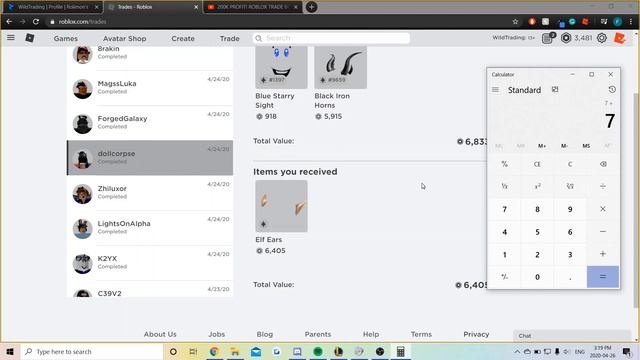Viewport: 640px width, 360px height.
Task: Click the Elf Ears item name link
Action: coord(269,240)
